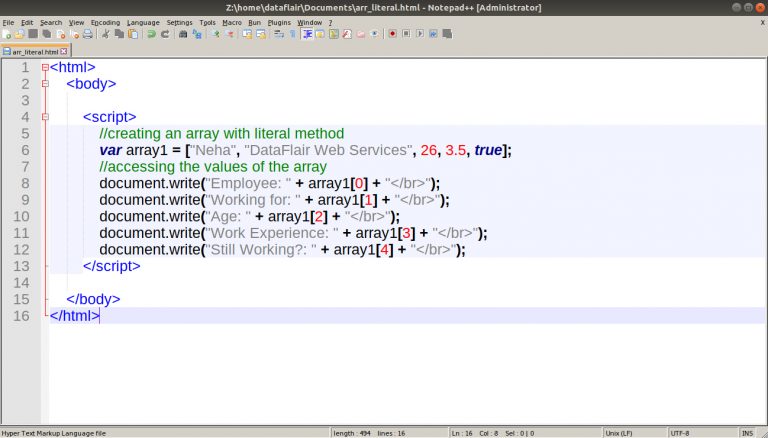Open the Macro menu

(x=232, y=23)
